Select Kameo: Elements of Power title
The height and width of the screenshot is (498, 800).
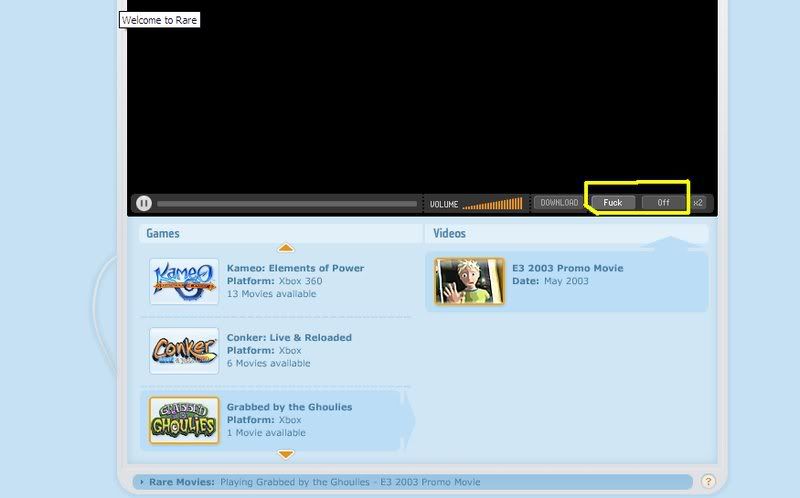click(295, 268)
